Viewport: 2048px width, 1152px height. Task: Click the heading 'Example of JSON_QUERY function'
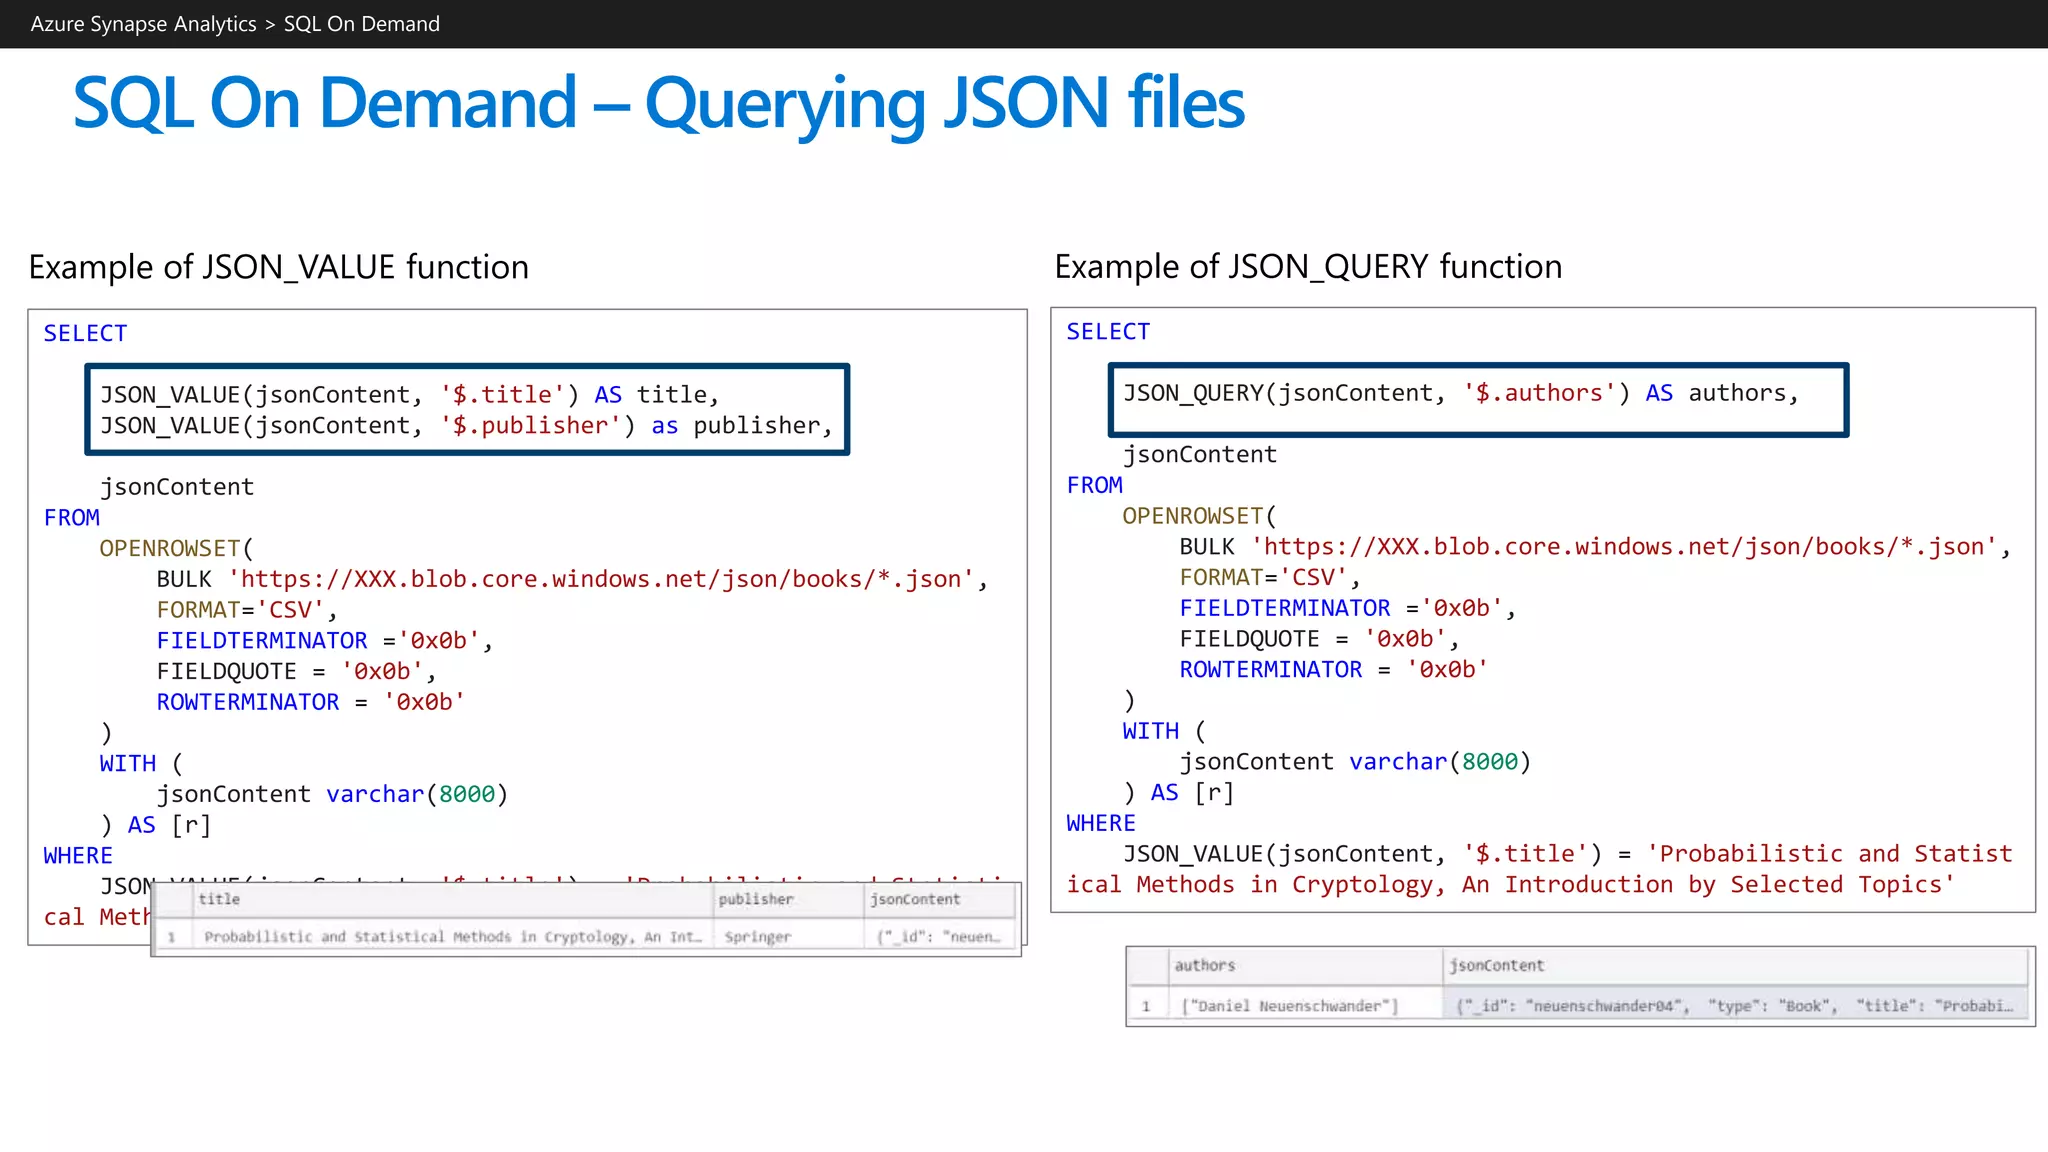click(1308, 267)
